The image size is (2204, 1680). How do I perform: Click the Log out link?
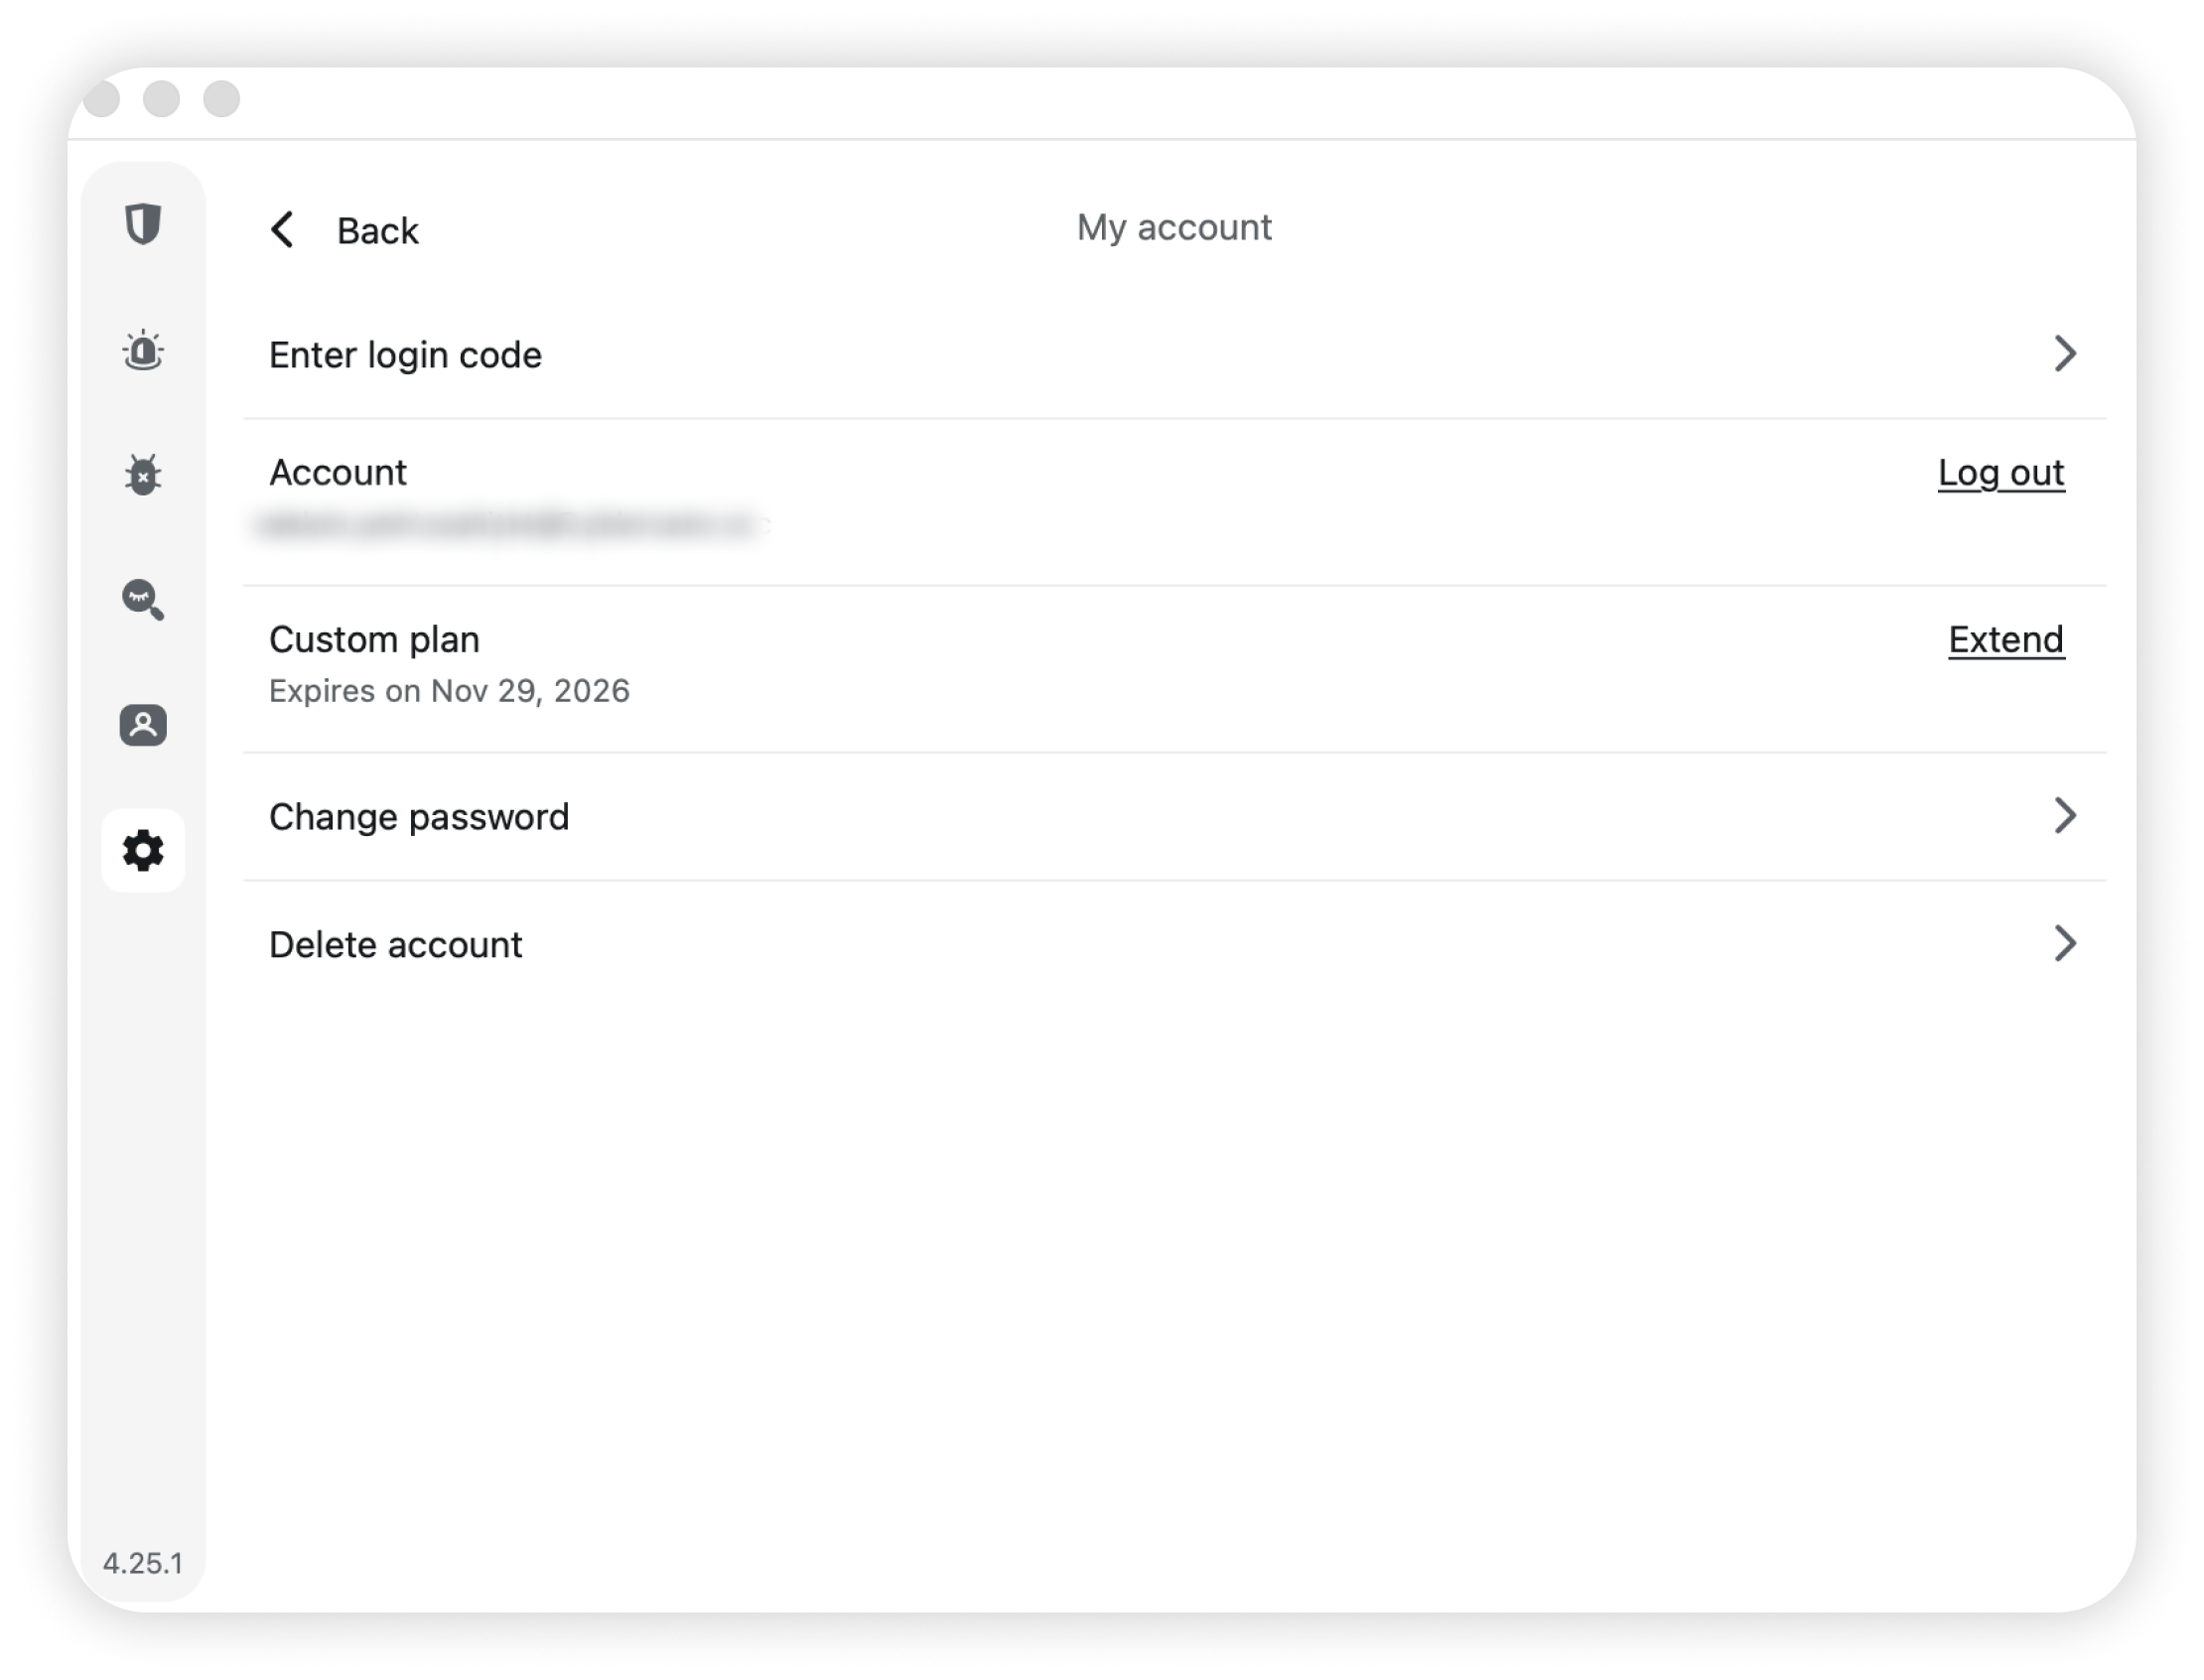coord(2001,473)
